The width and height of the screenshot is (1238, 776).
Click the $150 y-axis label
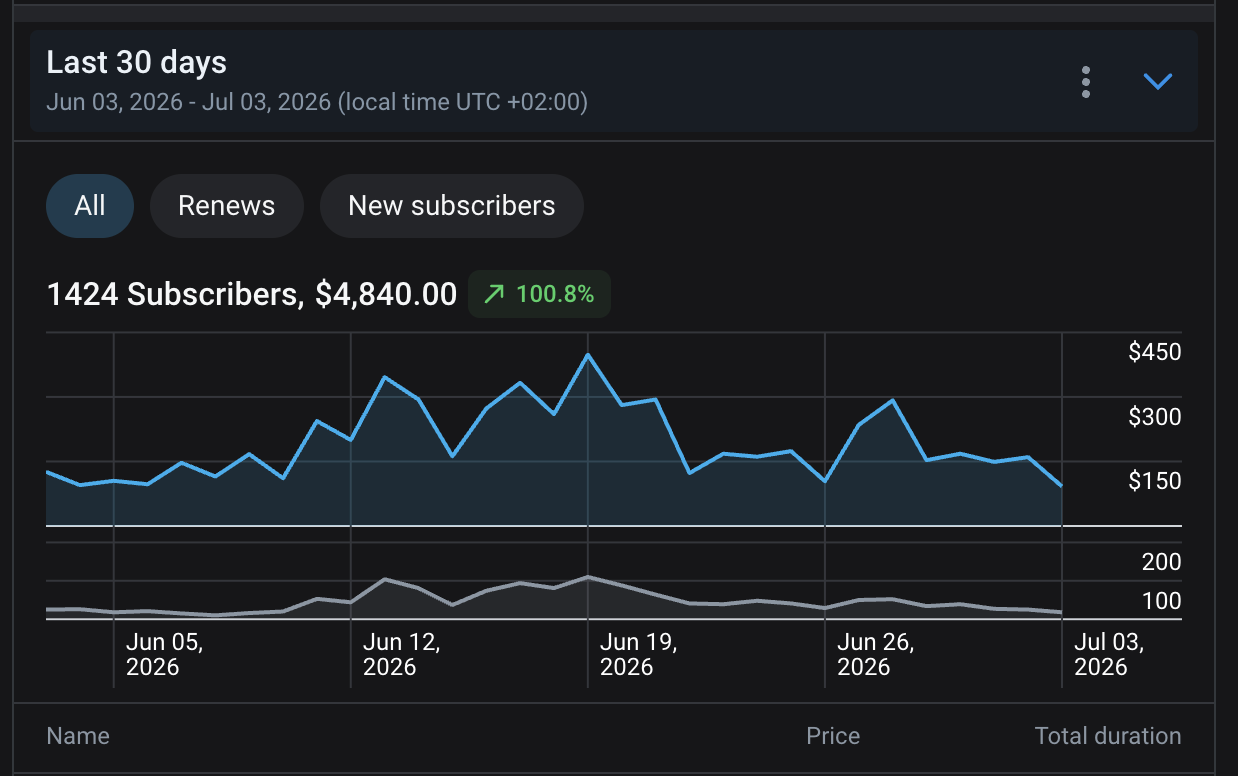(x=1155, y=481)
